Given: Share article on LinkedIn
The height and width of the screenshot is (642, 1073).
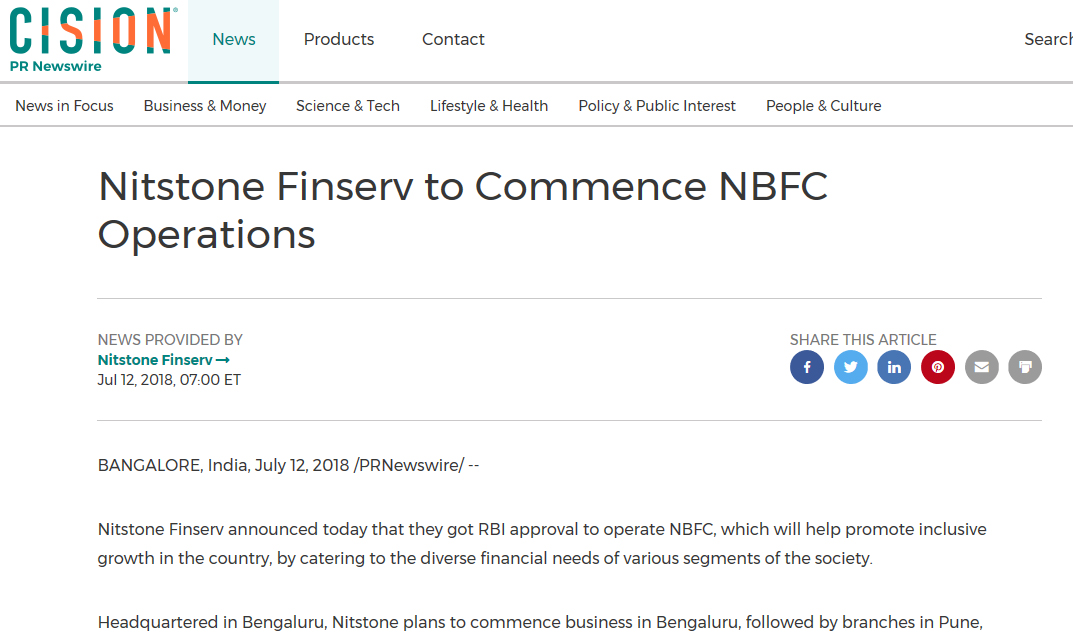Looking at the screenshot, I should point(894,367).
